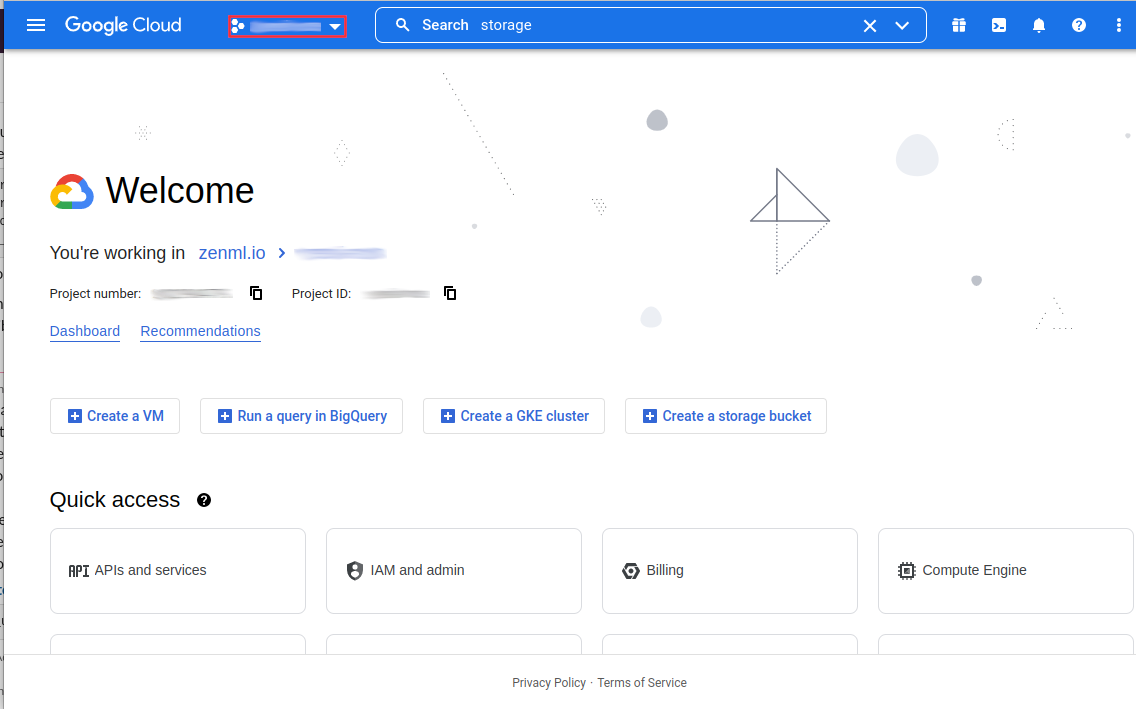Open the project selector dropdown
This screenshot has width=1136, height=709.
pos(287,25)
